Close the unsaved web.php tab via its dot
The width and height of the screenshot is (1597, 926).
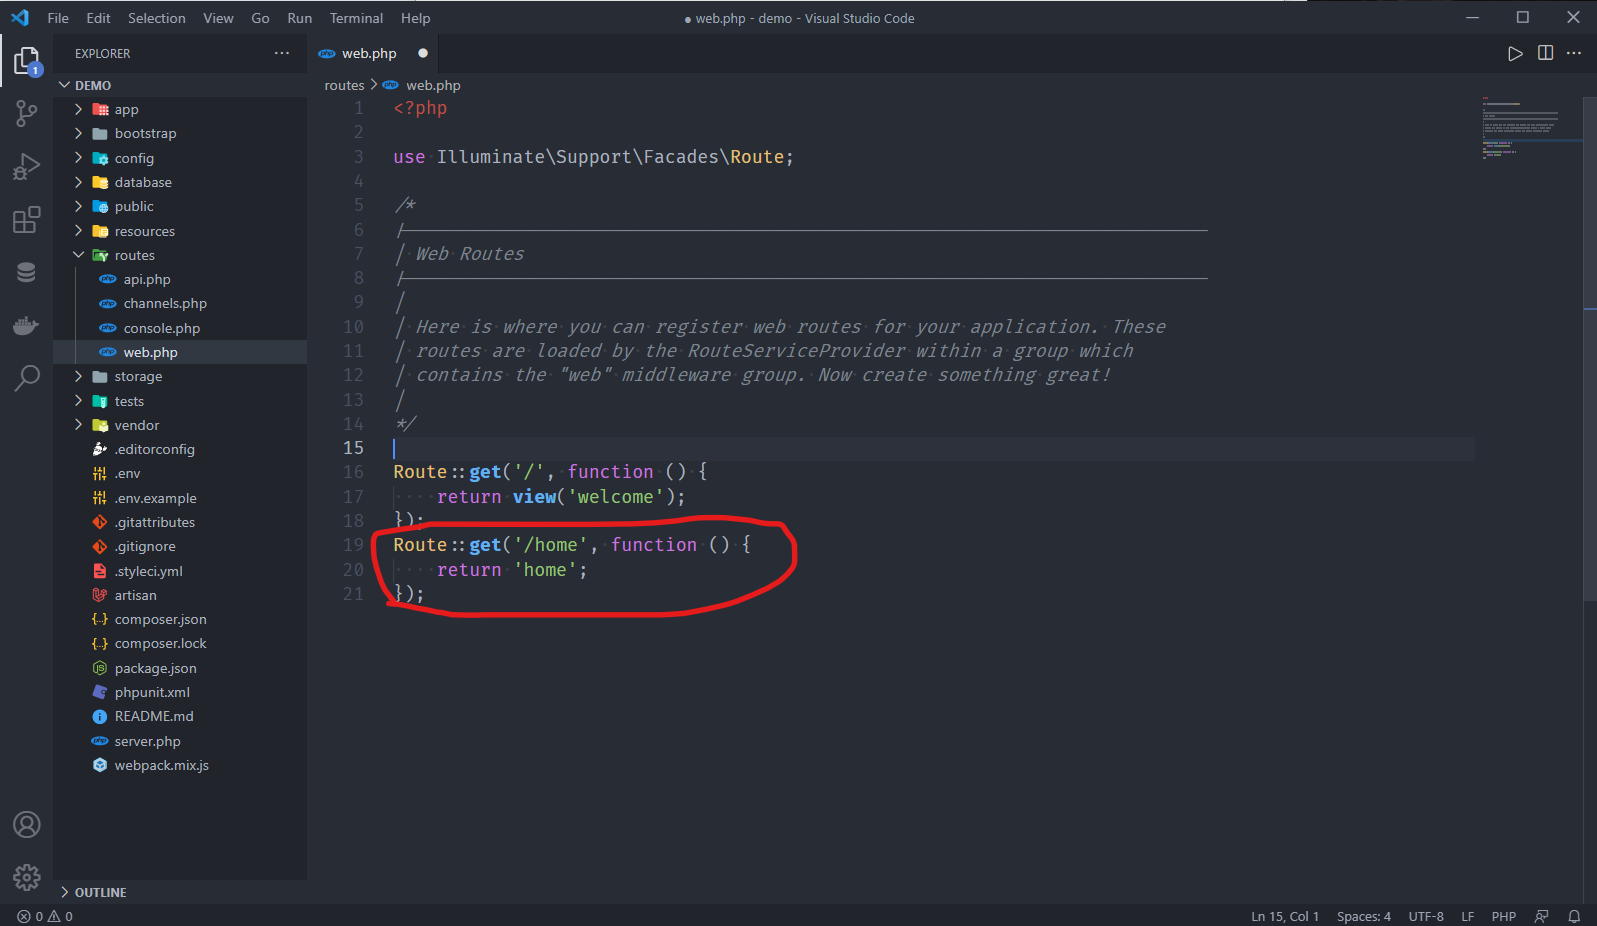tap(423, 53)
